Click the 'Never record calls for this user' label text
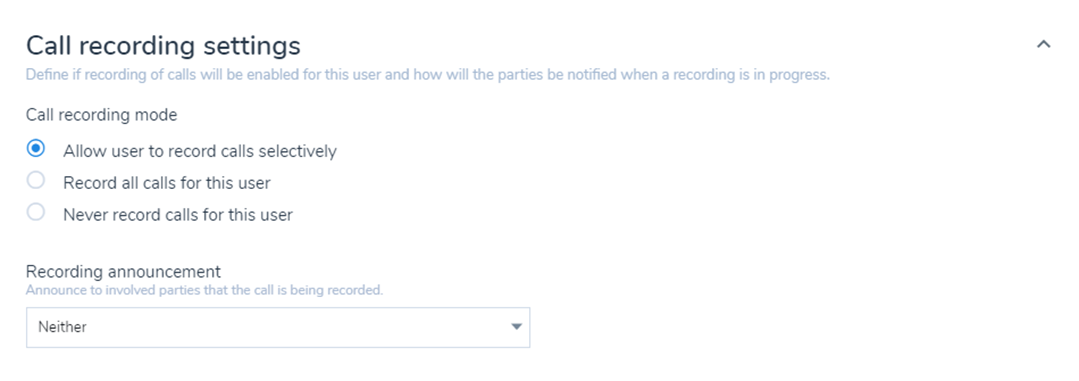This screenshot has width=1079, height=381. pos(178,215)
